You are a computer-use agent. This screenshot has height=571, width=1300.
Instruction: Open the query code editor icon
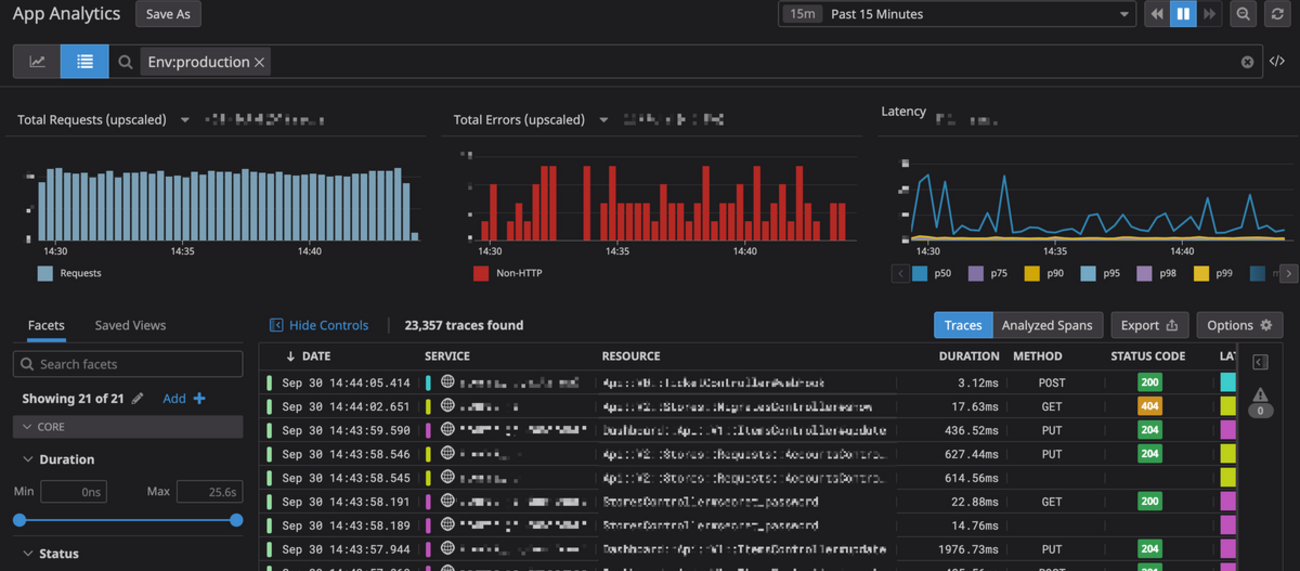(x=1277, y=62)
